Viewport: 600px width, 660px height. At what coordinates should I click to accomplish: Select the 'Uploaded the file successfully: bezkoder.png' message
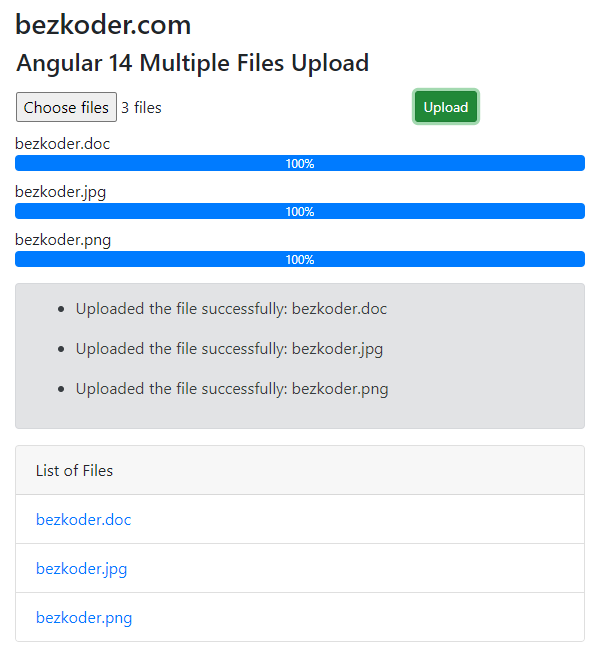click(x=232, y=389)
